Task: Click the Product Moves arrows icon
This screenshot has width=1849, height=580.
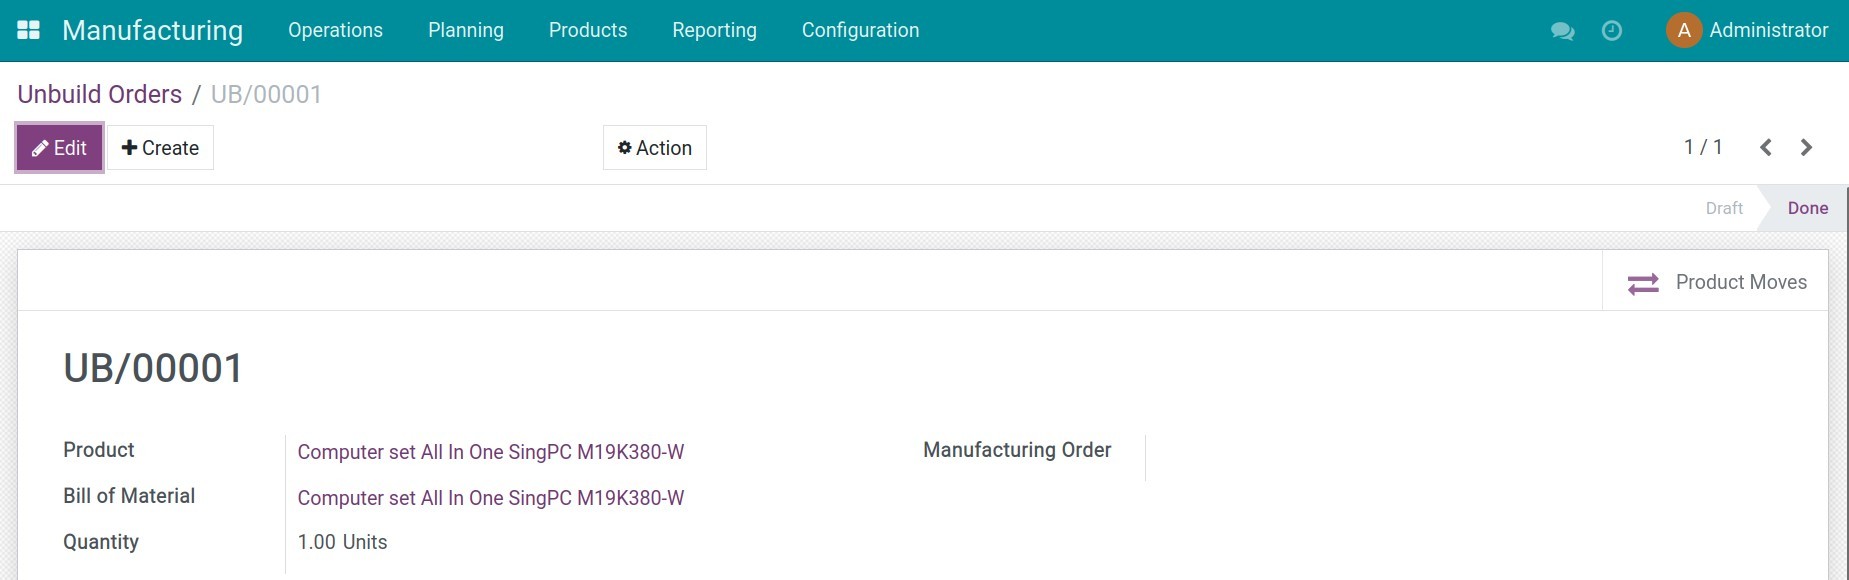Action: pyautogui.click(x=1643, y=283)
